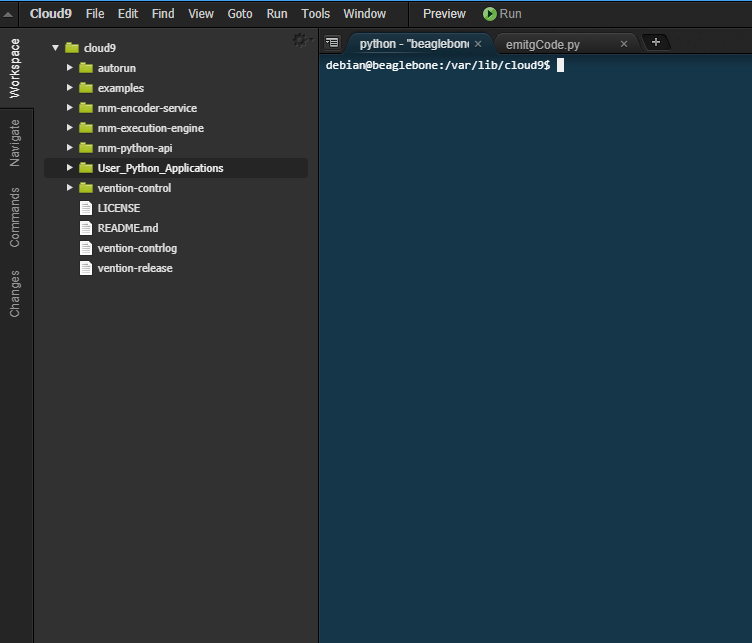Open the Window menu

coord(364,14)
